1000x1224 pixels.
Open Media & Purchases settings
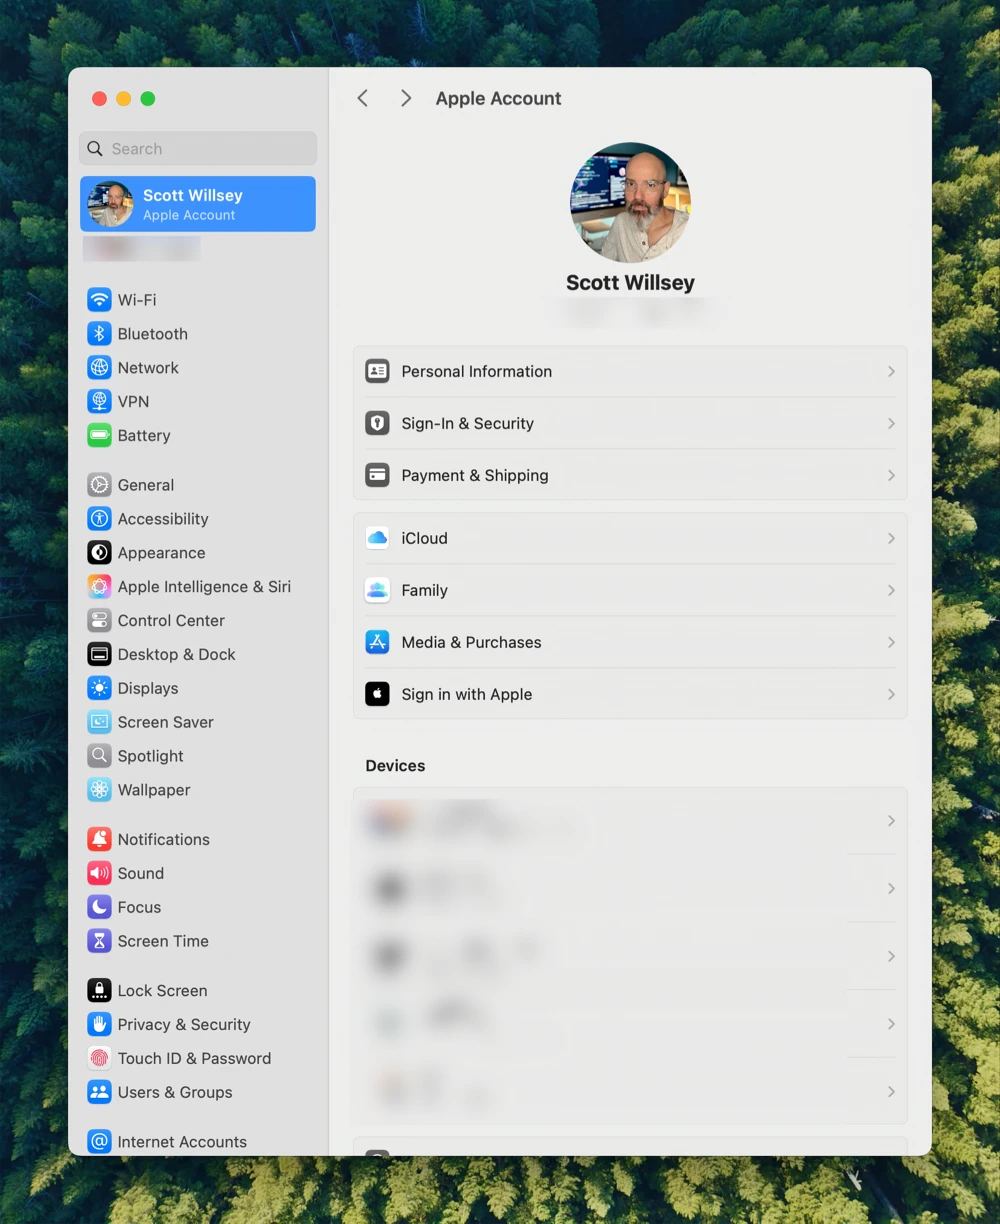coord(630,642)
